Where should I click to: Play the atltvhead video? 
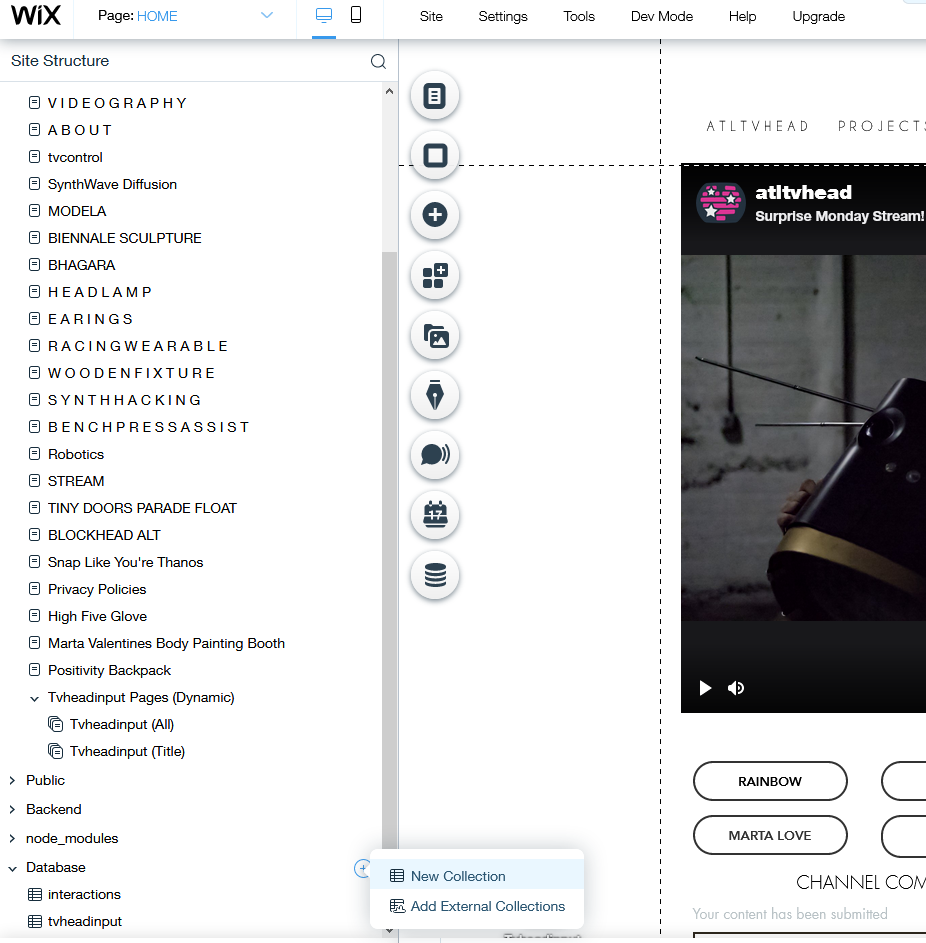(705, 688)
